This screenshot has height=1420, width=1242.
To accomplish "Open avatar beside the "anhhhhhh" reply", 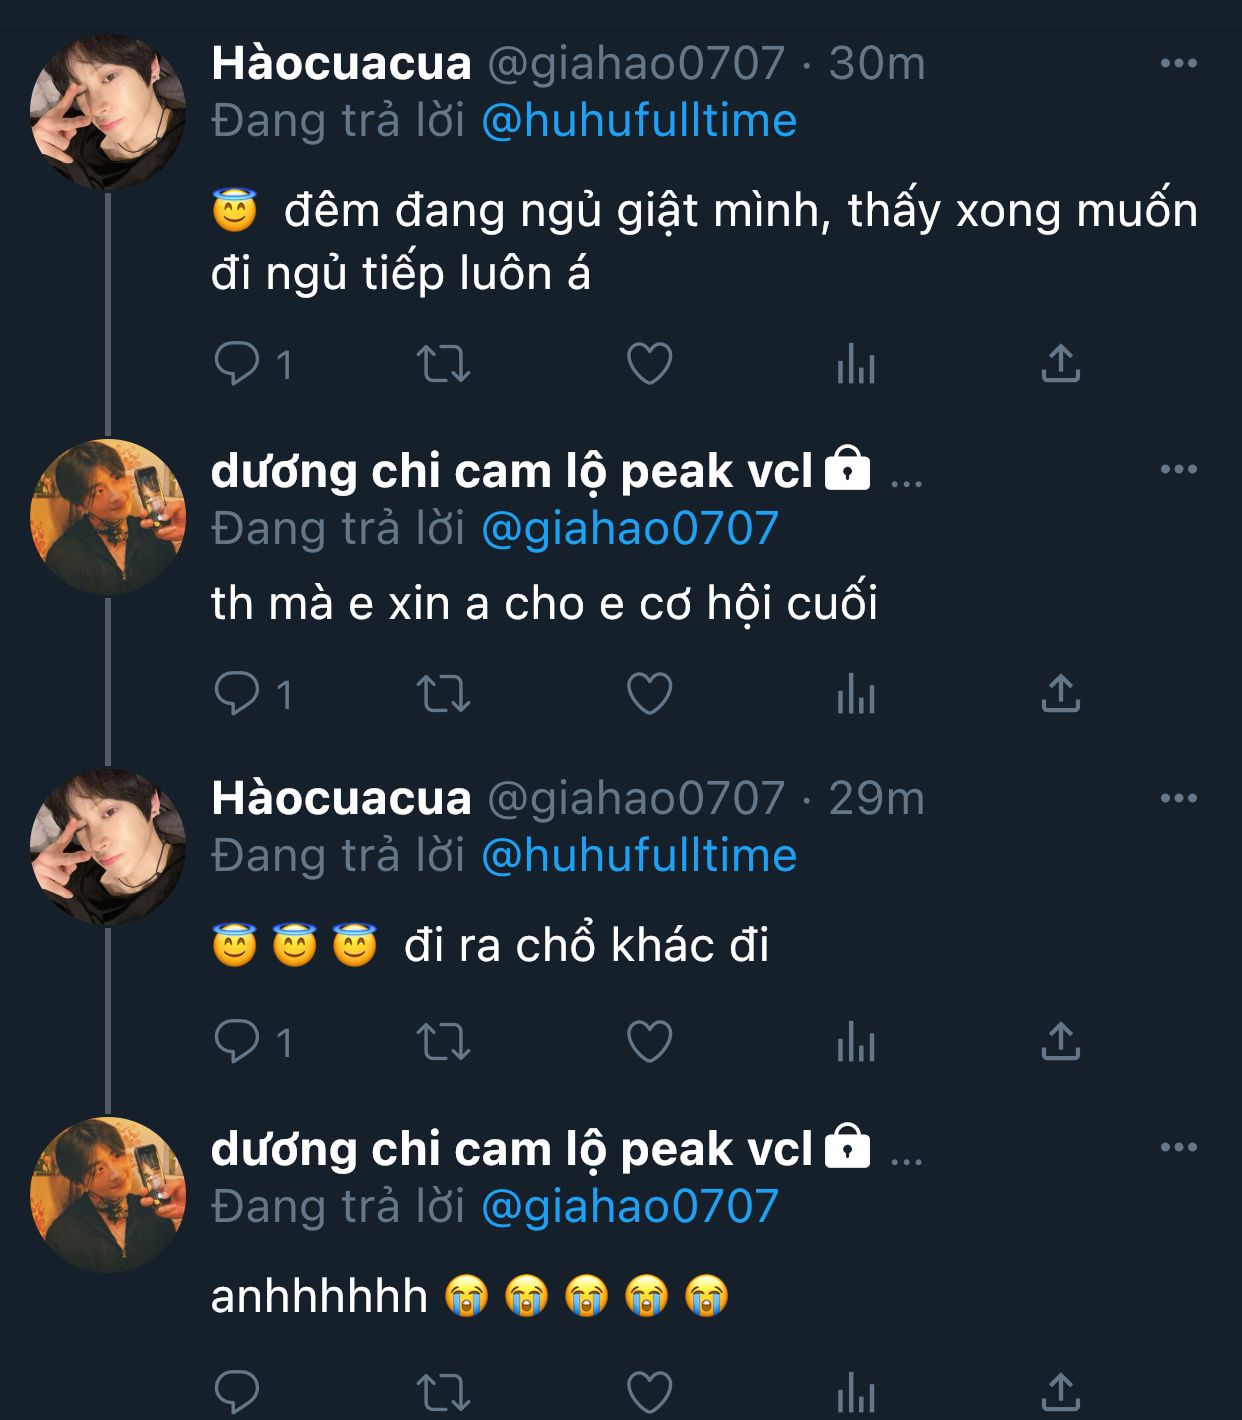I will [x=107, y=1194].
